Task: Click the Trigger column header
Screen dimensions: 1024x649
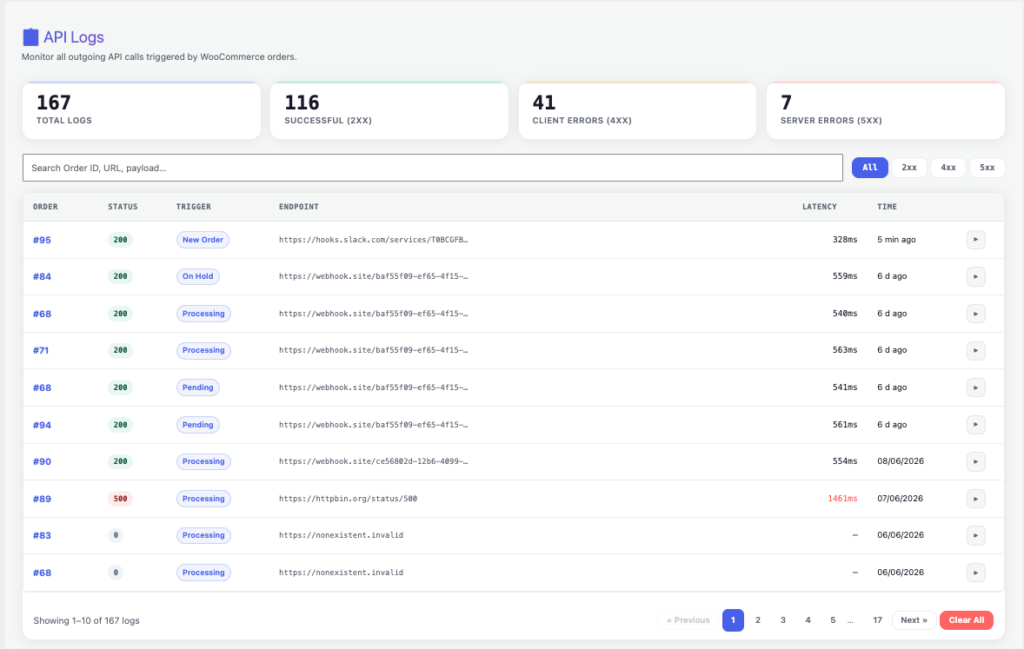Action: coord(193,206)
